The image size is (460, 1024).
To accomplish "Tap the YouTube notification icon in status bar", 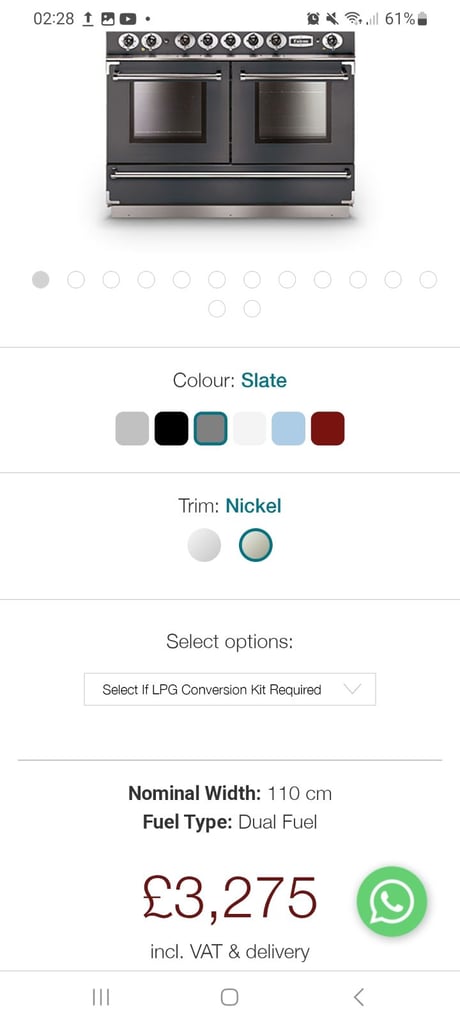I will click(127, 19).
